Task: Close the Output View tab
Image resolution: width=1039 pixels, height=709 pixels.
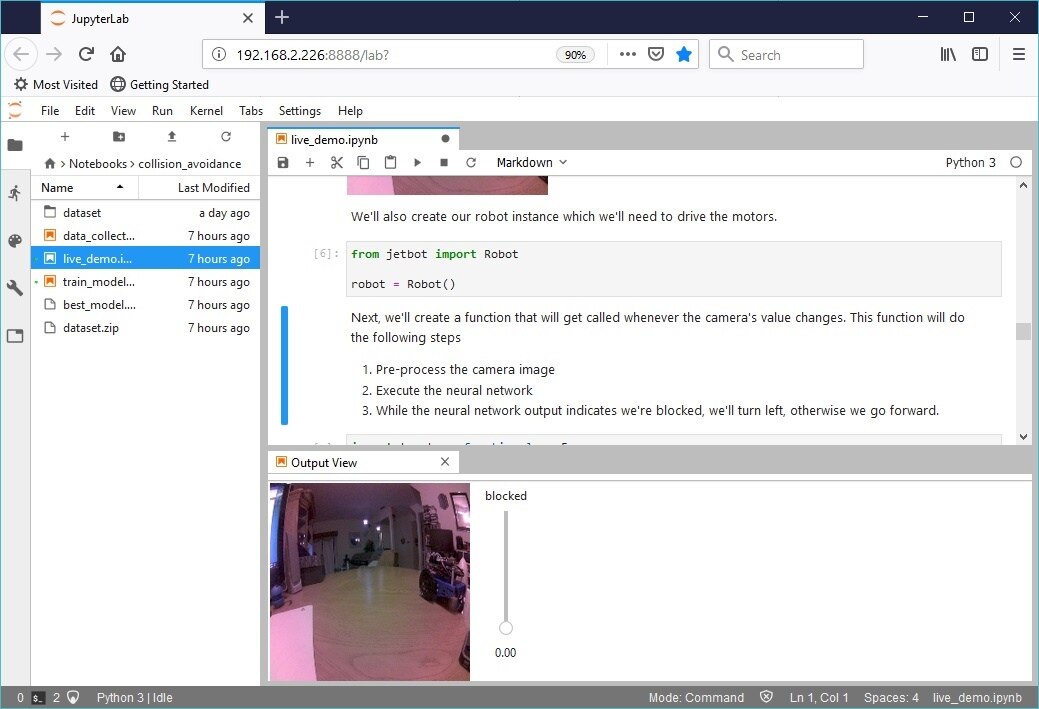Action: point(446,462)
